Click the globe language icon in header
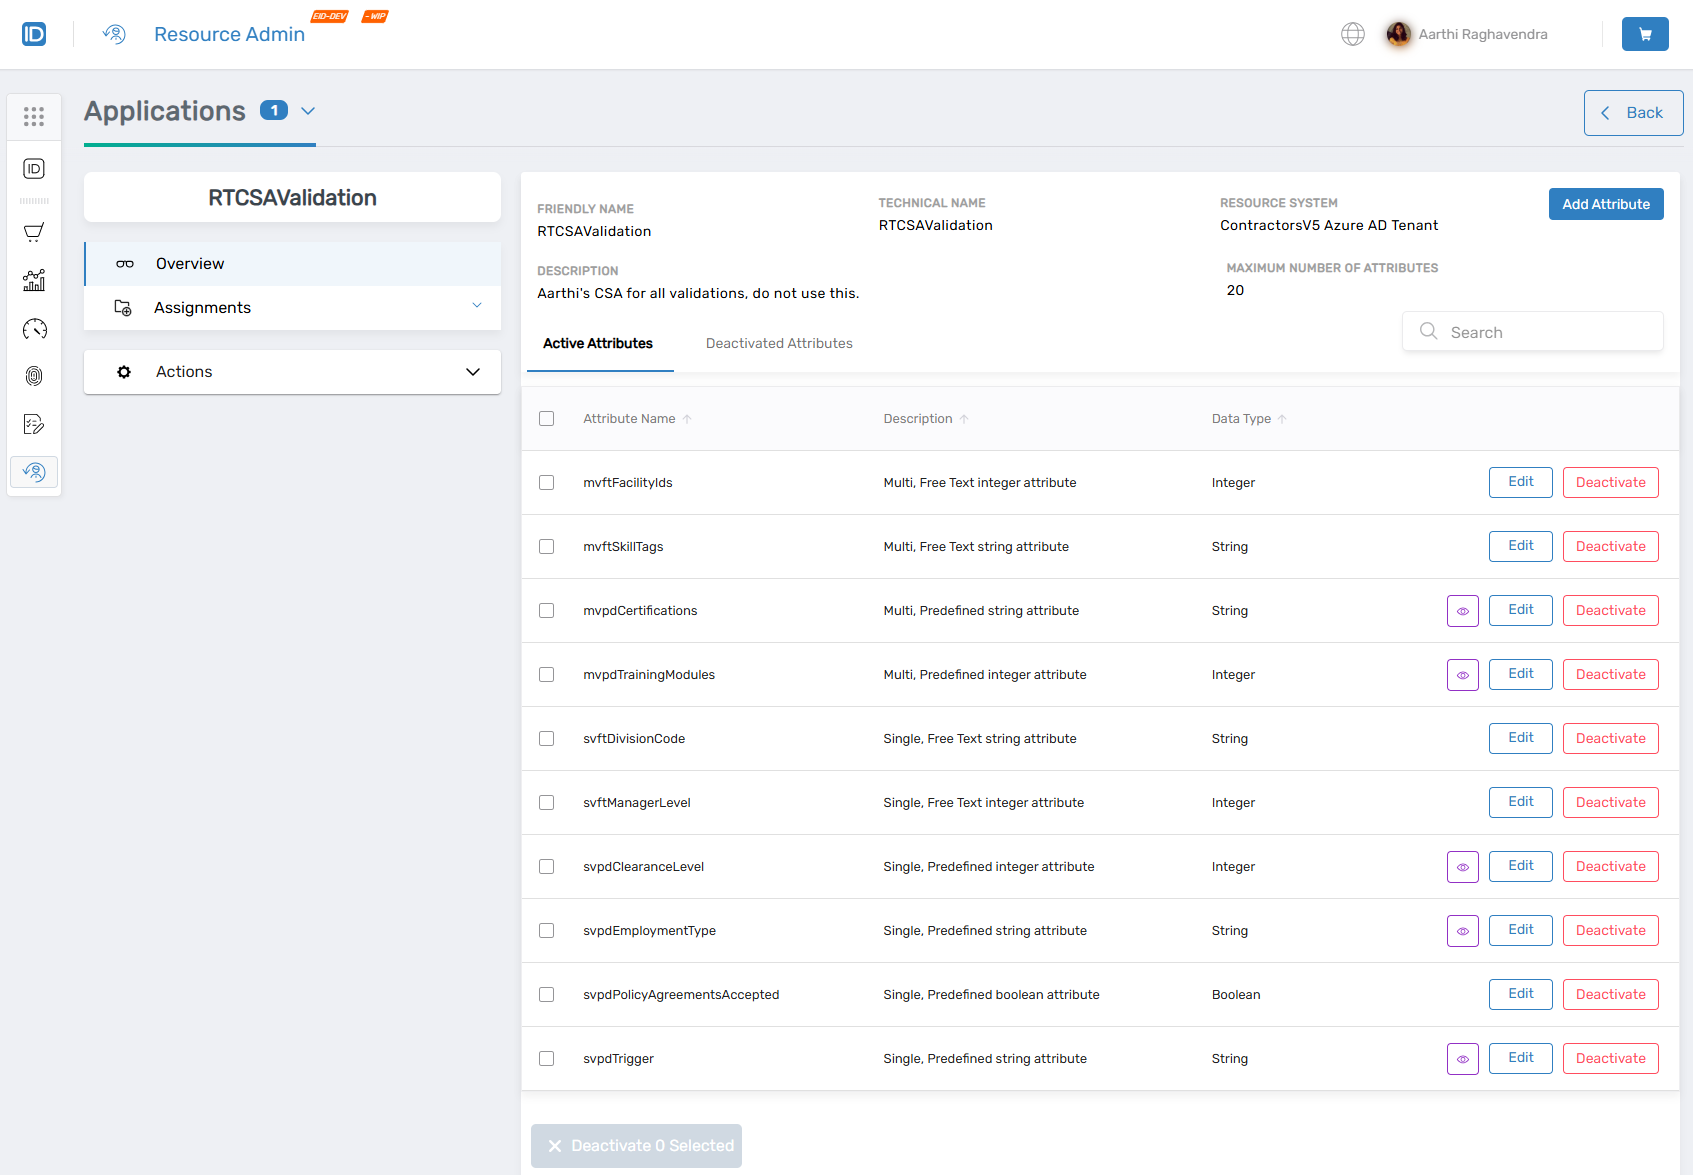Image resolution: width=1693 pixels, height=1175 pixels. click(x=1353, y=33)
